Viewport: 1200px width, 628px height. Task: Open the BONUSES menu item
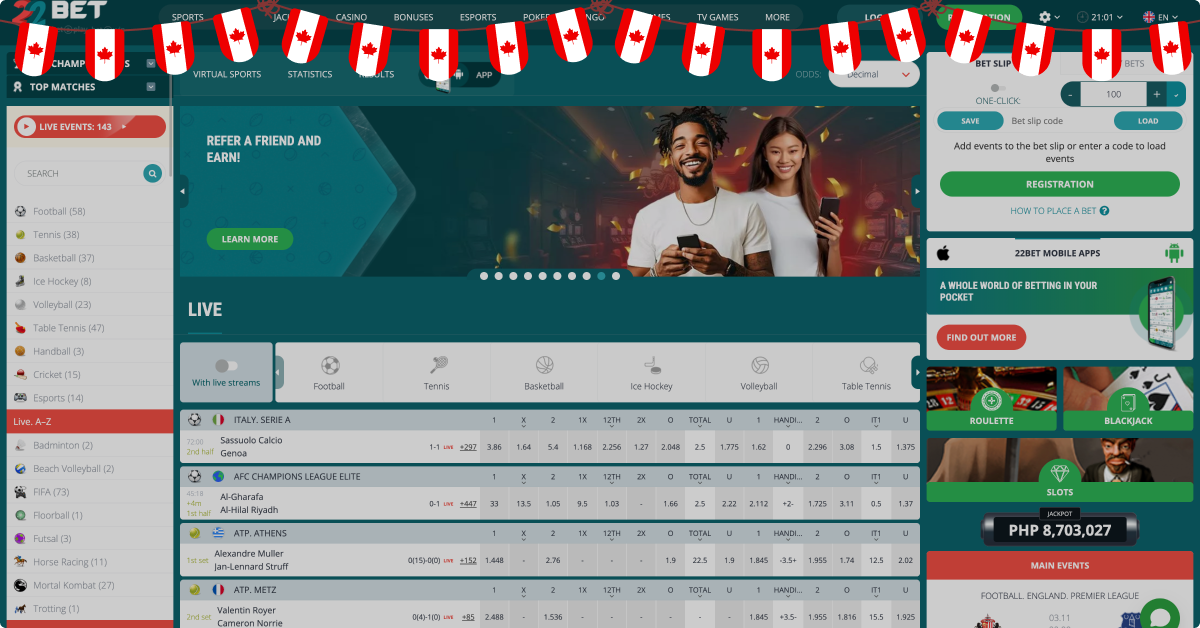click(413, 16)
